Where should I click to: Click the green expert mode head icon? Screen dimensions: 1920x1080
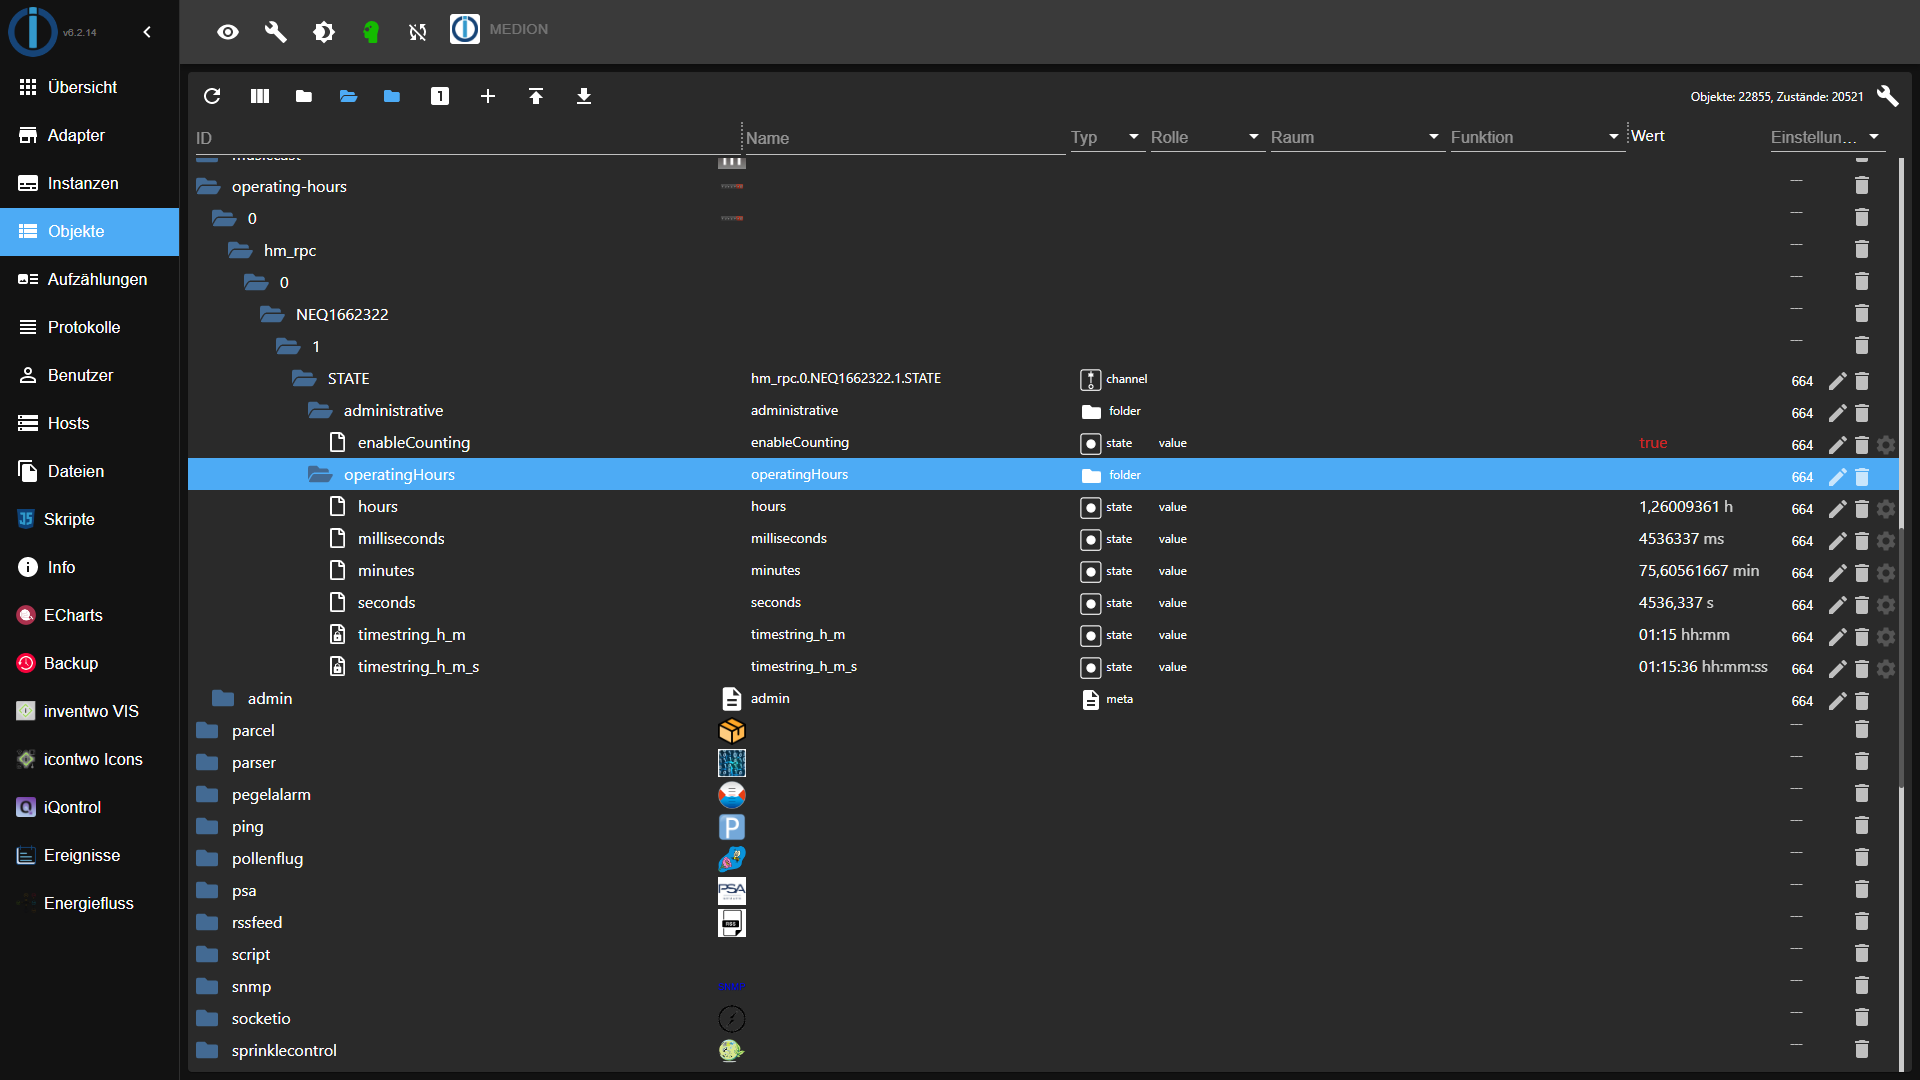371,32
